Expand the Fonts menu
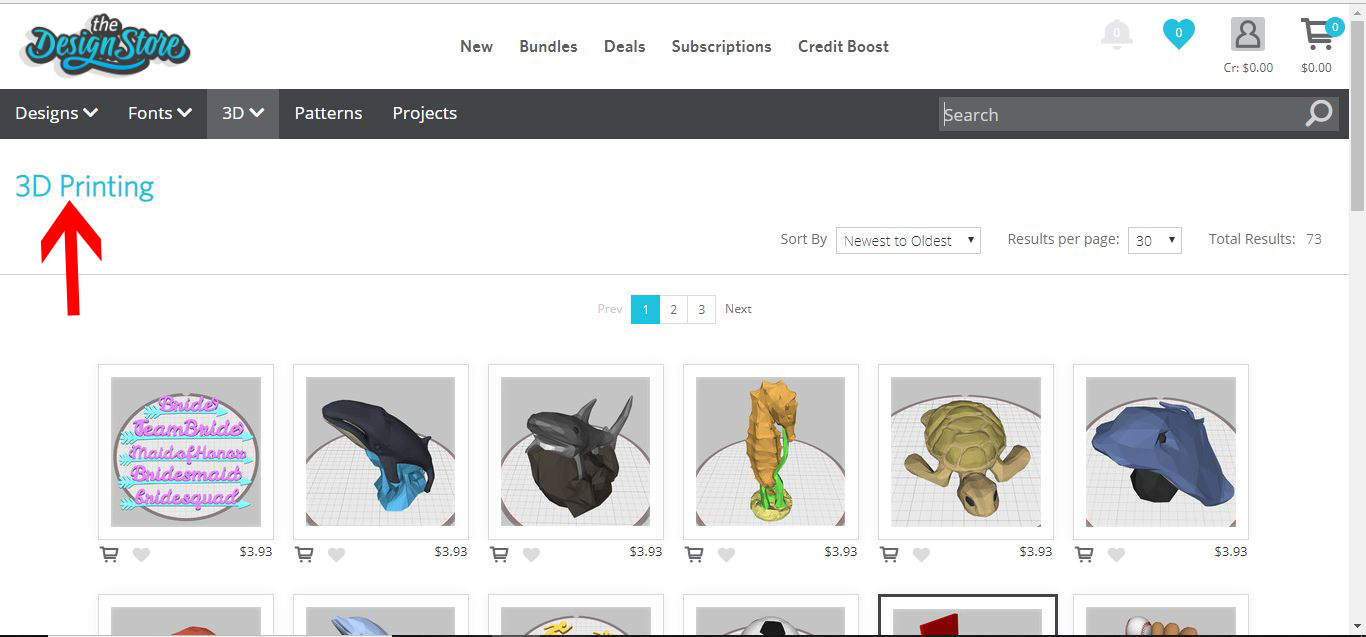The height and width of the screenshot is (637, 1366). coord(160,113)
